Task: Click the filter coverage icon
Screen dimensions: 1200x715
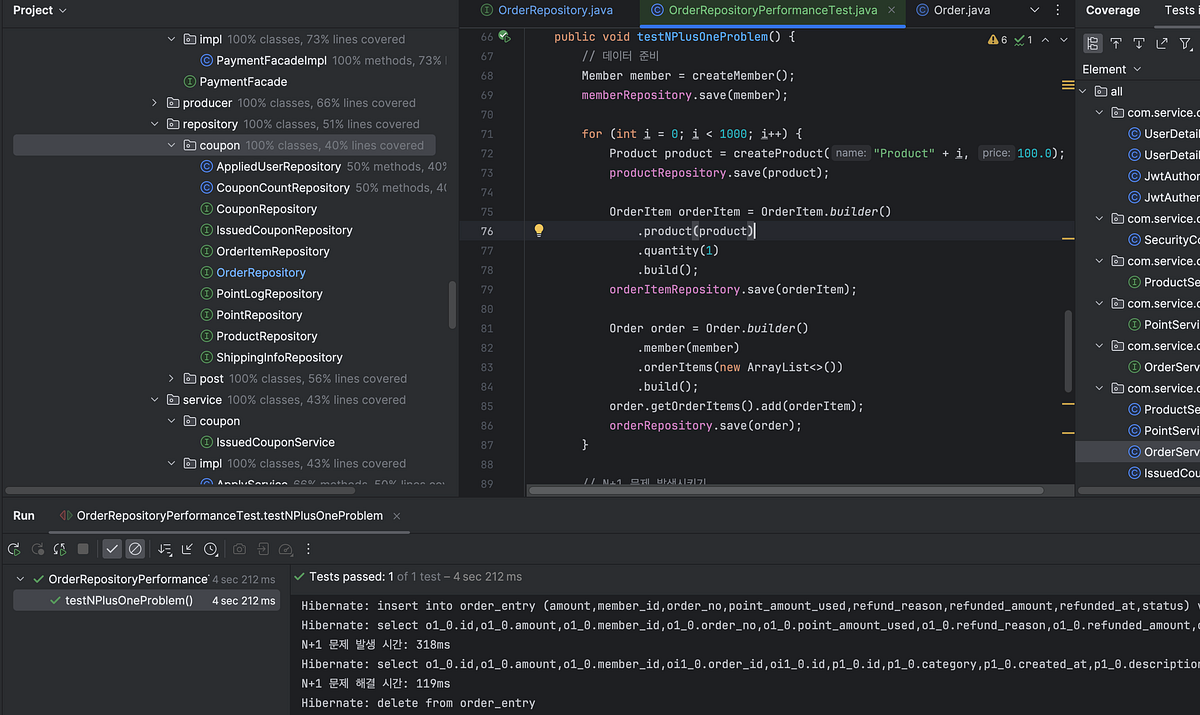Action: 1185,43
